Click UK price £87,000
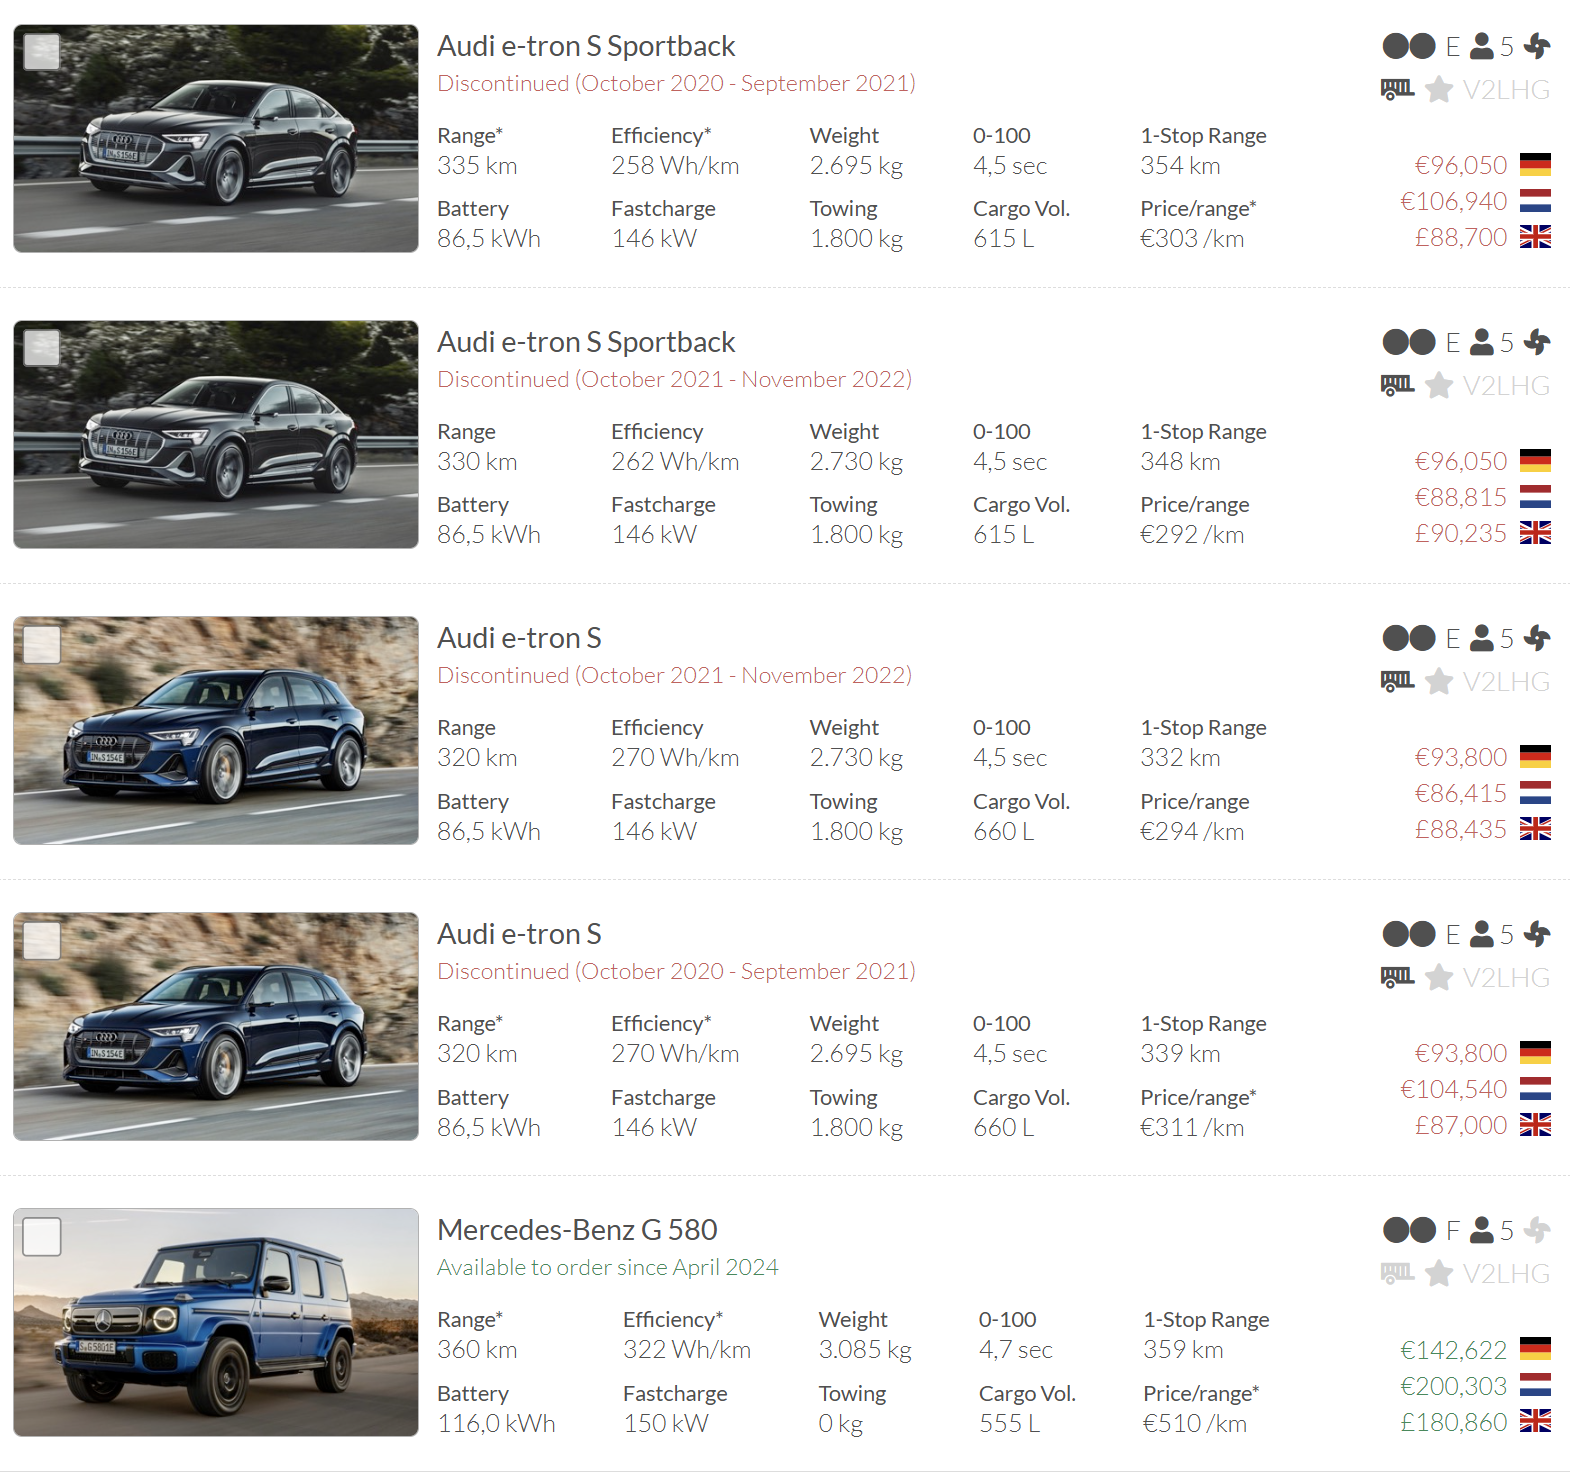Viewport: 1570px width, 1477px height. pos(1460,1125)
